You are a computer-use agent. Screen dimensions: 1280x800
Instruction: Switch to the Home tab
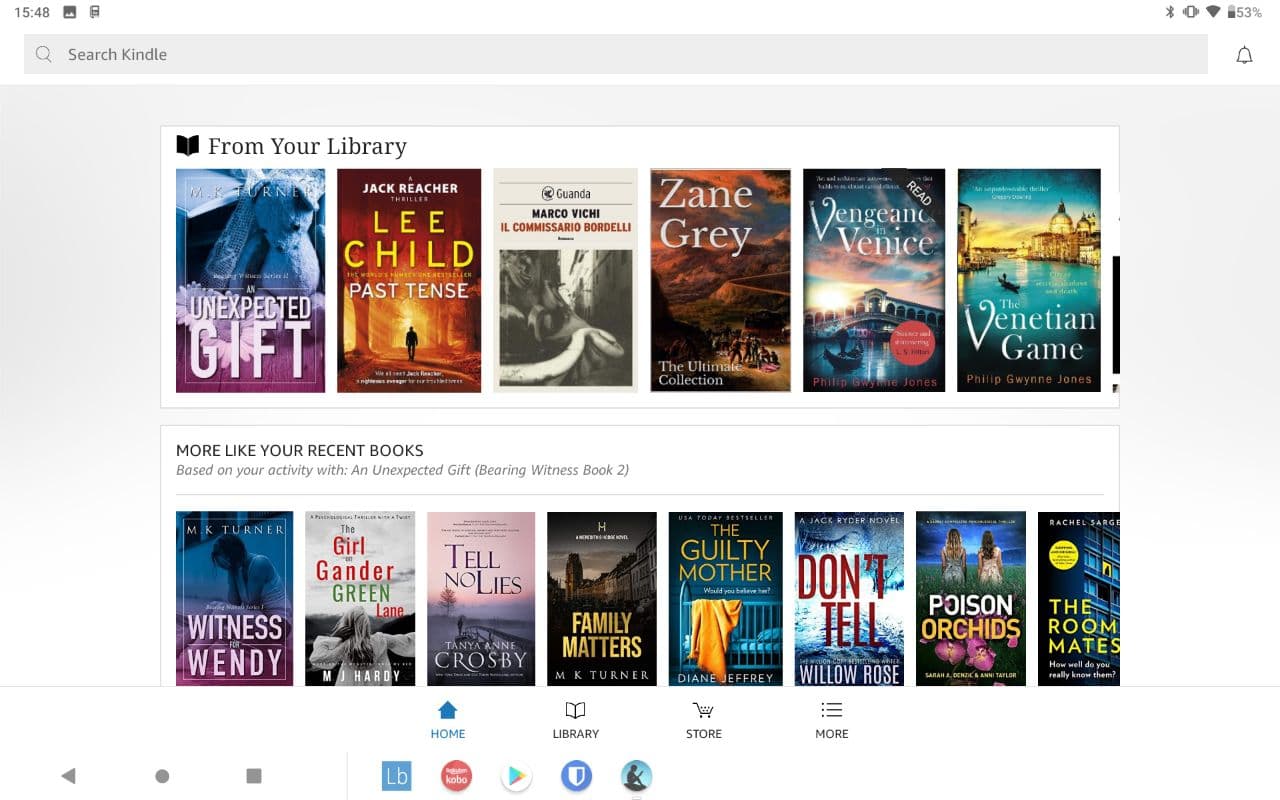click(448, 720)
